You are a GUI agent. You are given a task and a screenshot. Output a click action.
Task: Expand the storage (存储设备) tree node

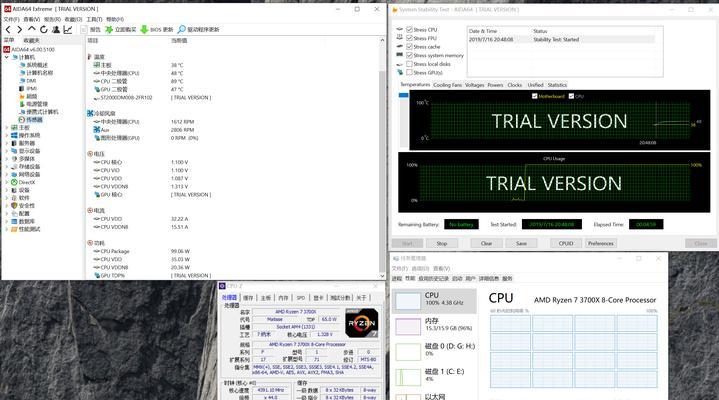tap(6, 167)
